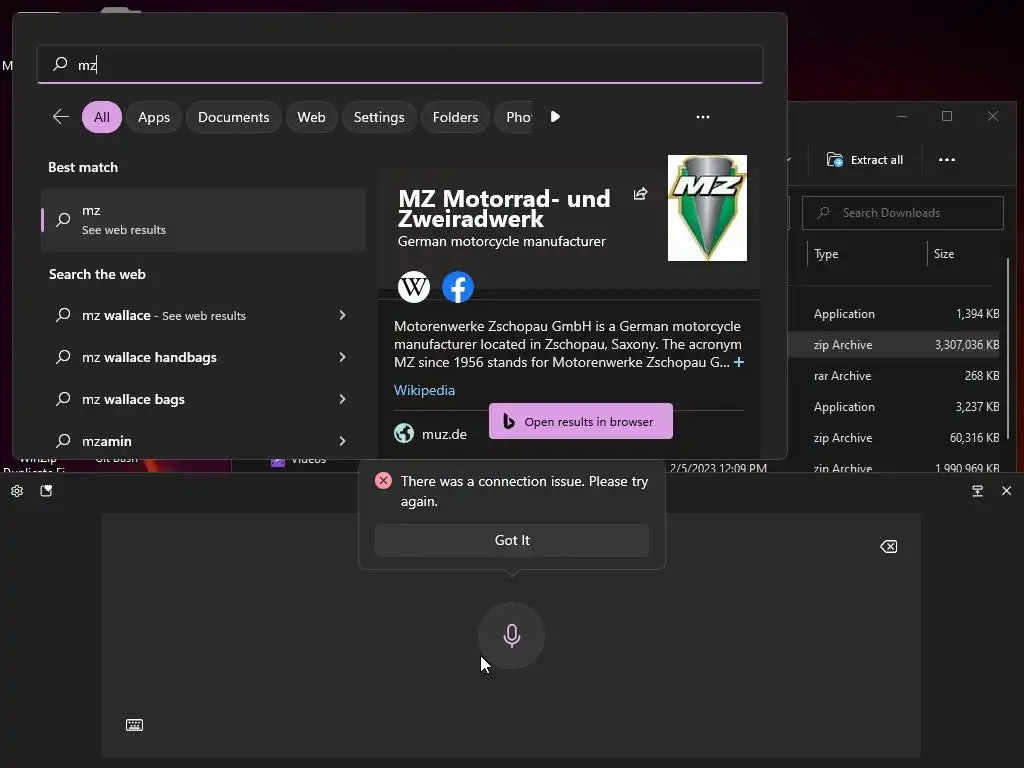
Task: Dismiss the error with the red X icon
Action: pos(383,481)
